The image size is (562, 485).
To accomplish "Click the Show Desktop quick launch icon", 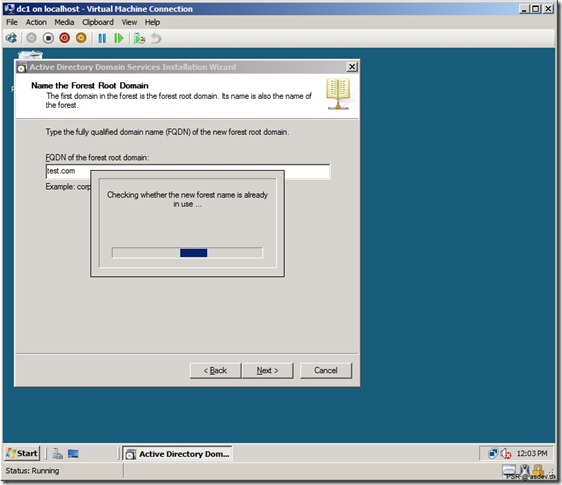I will click(73, 454).
